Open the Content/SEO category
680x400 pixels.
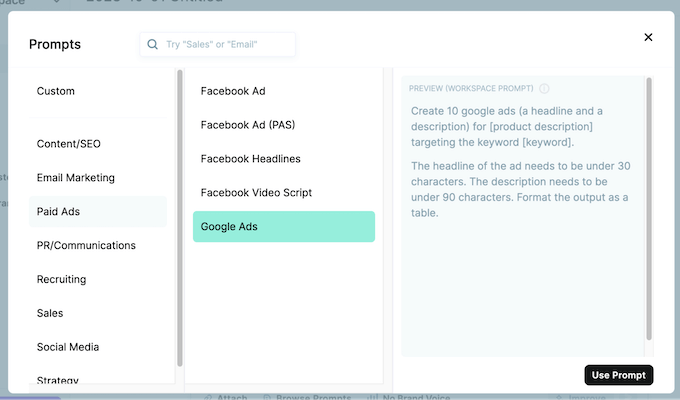[68, 144]
